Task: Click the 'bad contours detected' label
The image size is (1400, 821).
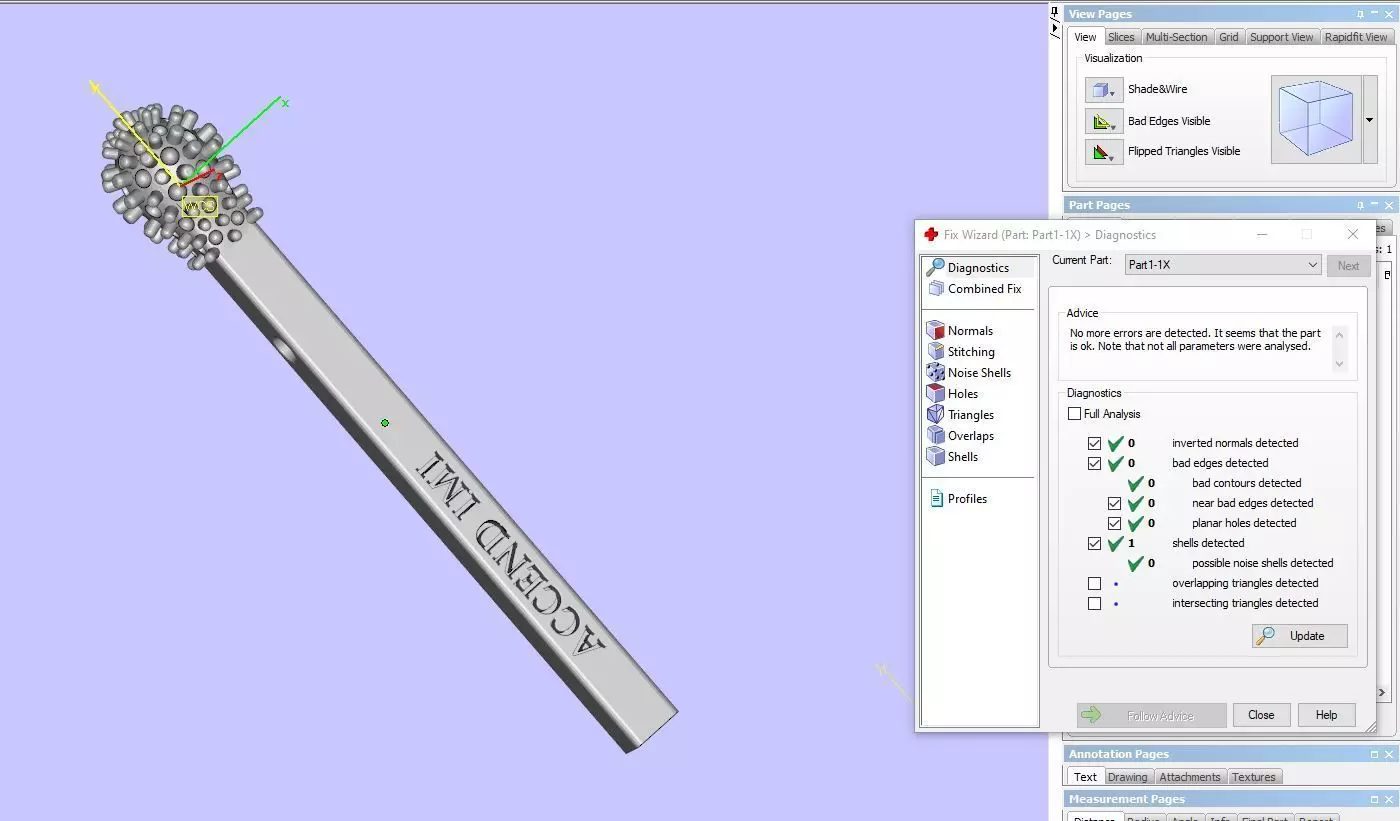Action: [1246, 483]
